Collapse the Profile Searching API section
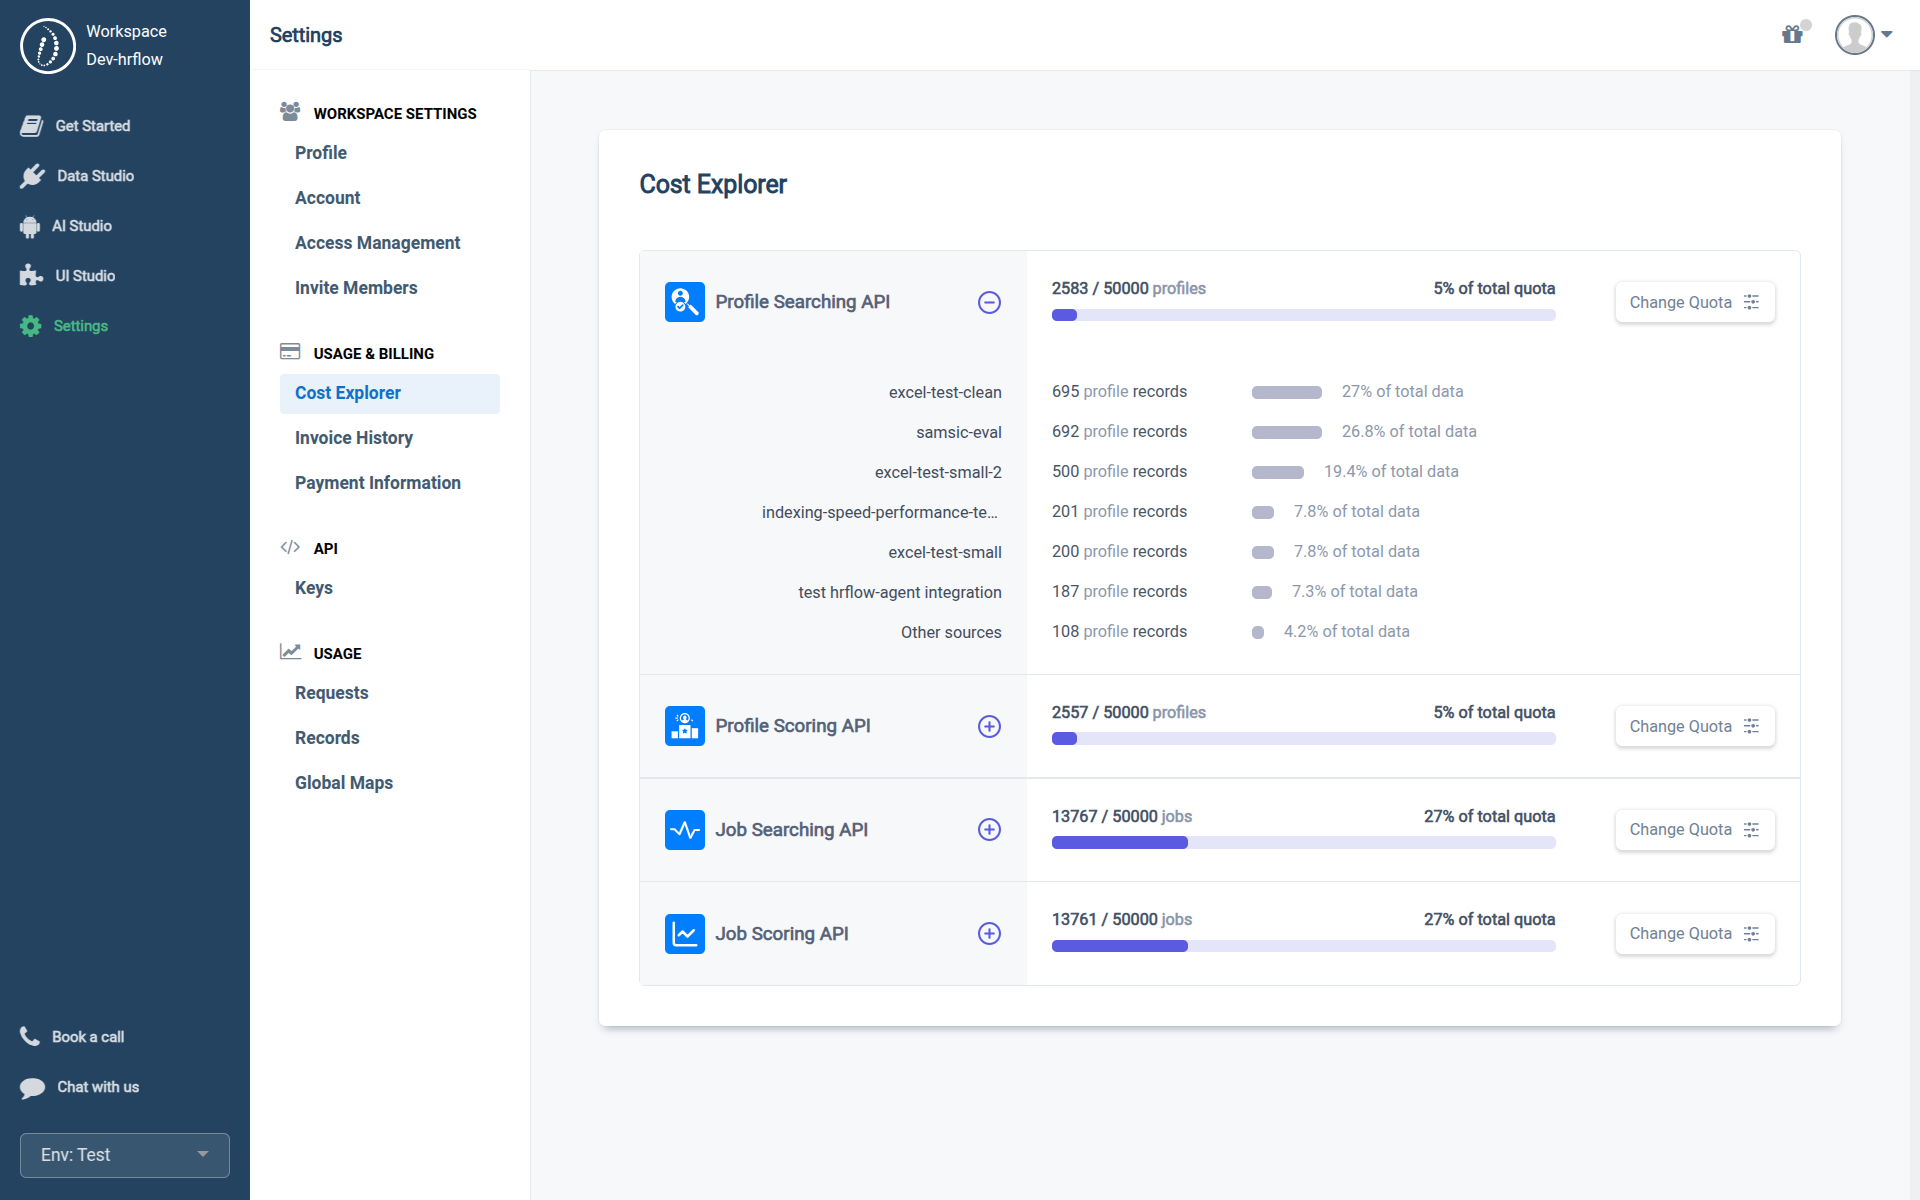The image size is (1920, 1200). [x=989, y=302]
